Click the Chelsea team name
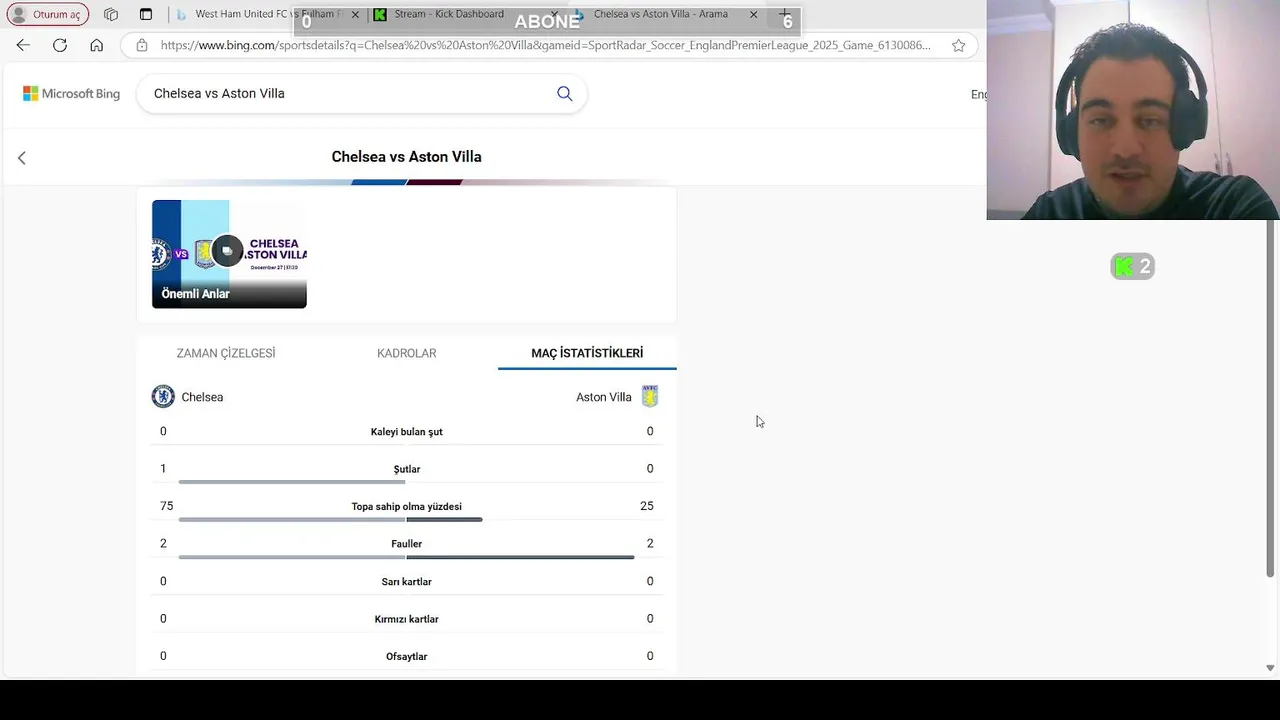The width and height of the screenshot is (1280, 720). click(202, 397)
